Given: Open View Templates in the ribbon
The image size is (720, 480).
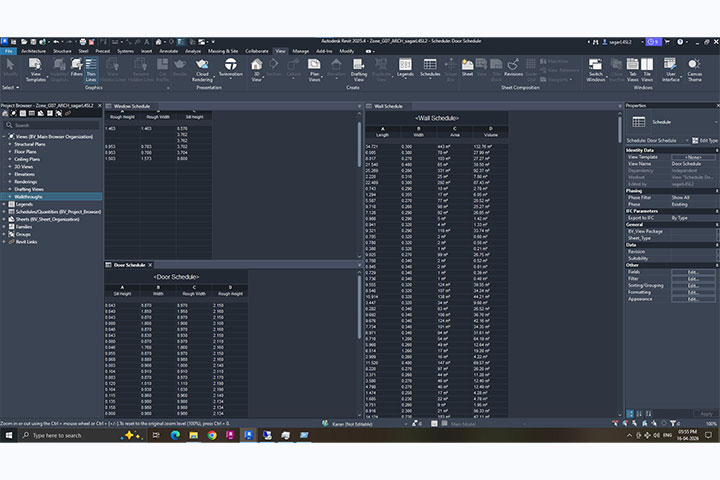Looking at the screenshot, I should pos(35,70).
